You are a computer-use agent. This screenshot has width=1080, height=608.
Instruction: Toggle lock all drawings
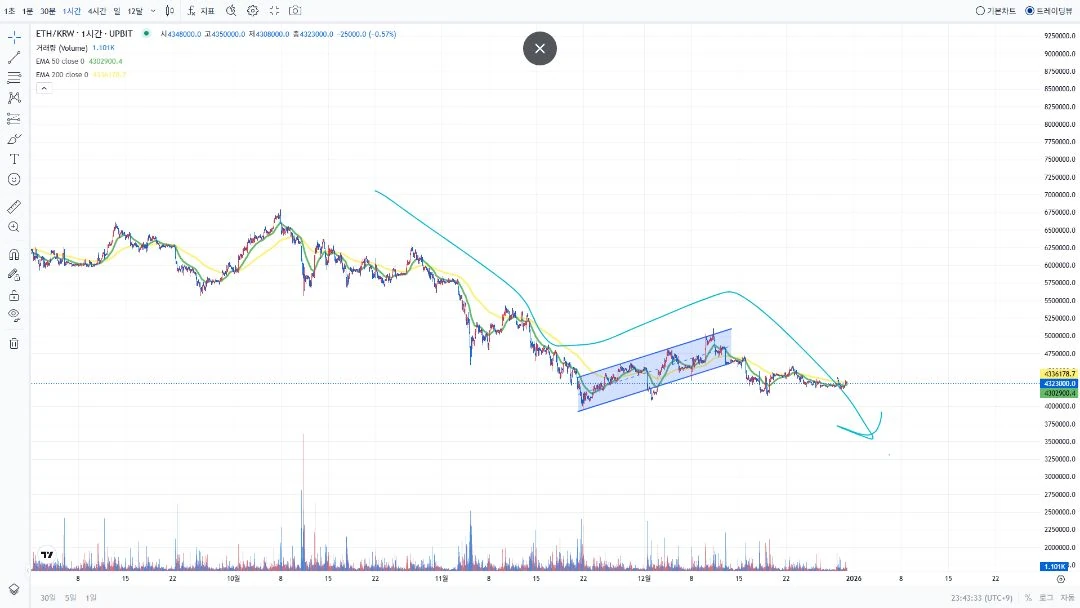pyautogui.click(x=14, y=295)
